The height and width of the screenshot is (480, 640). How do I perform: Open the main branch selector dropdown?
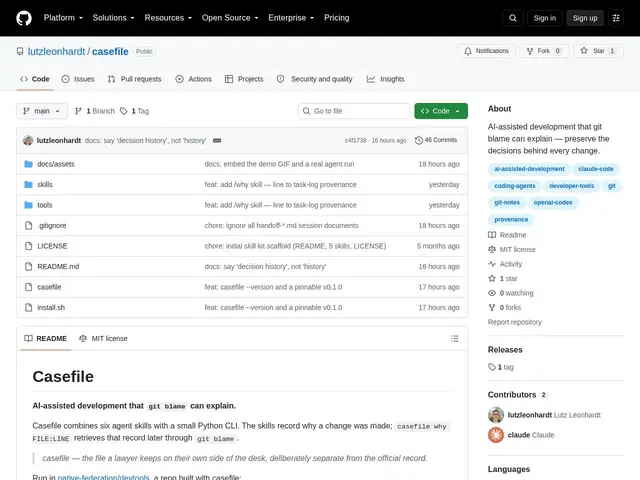click(42, 111)
